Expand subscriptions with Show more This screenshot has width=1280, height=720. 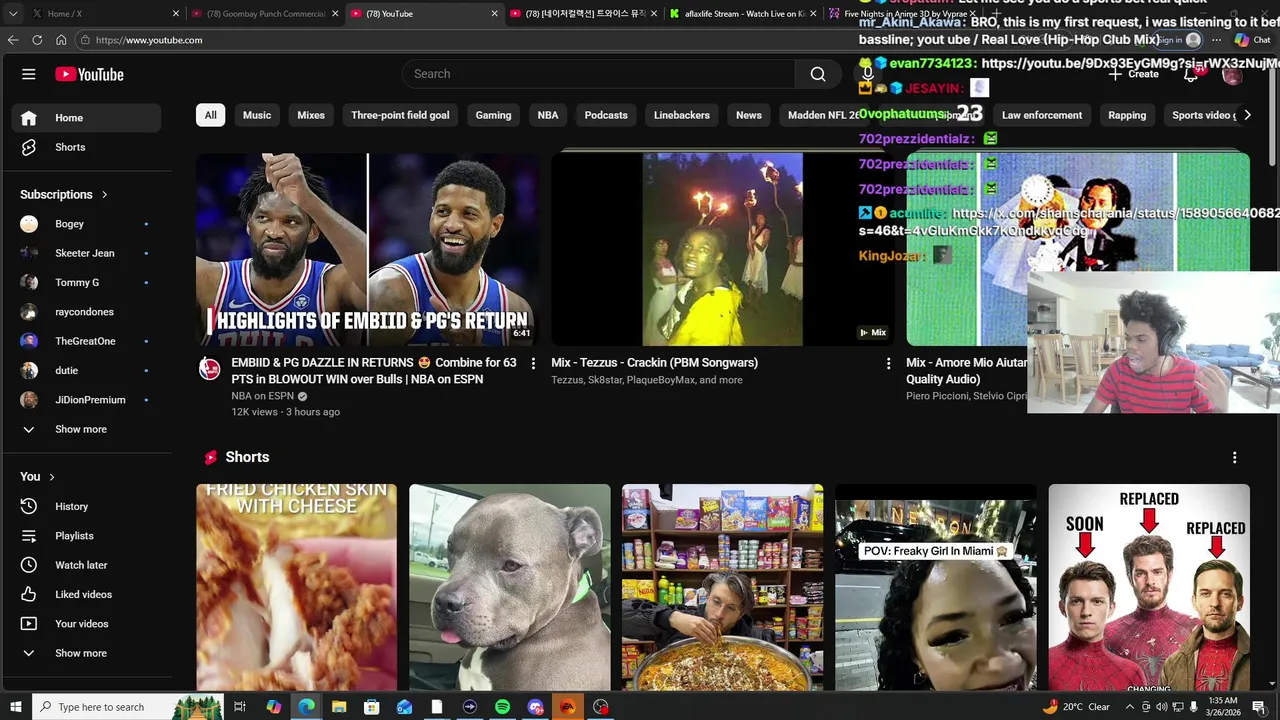86,429
